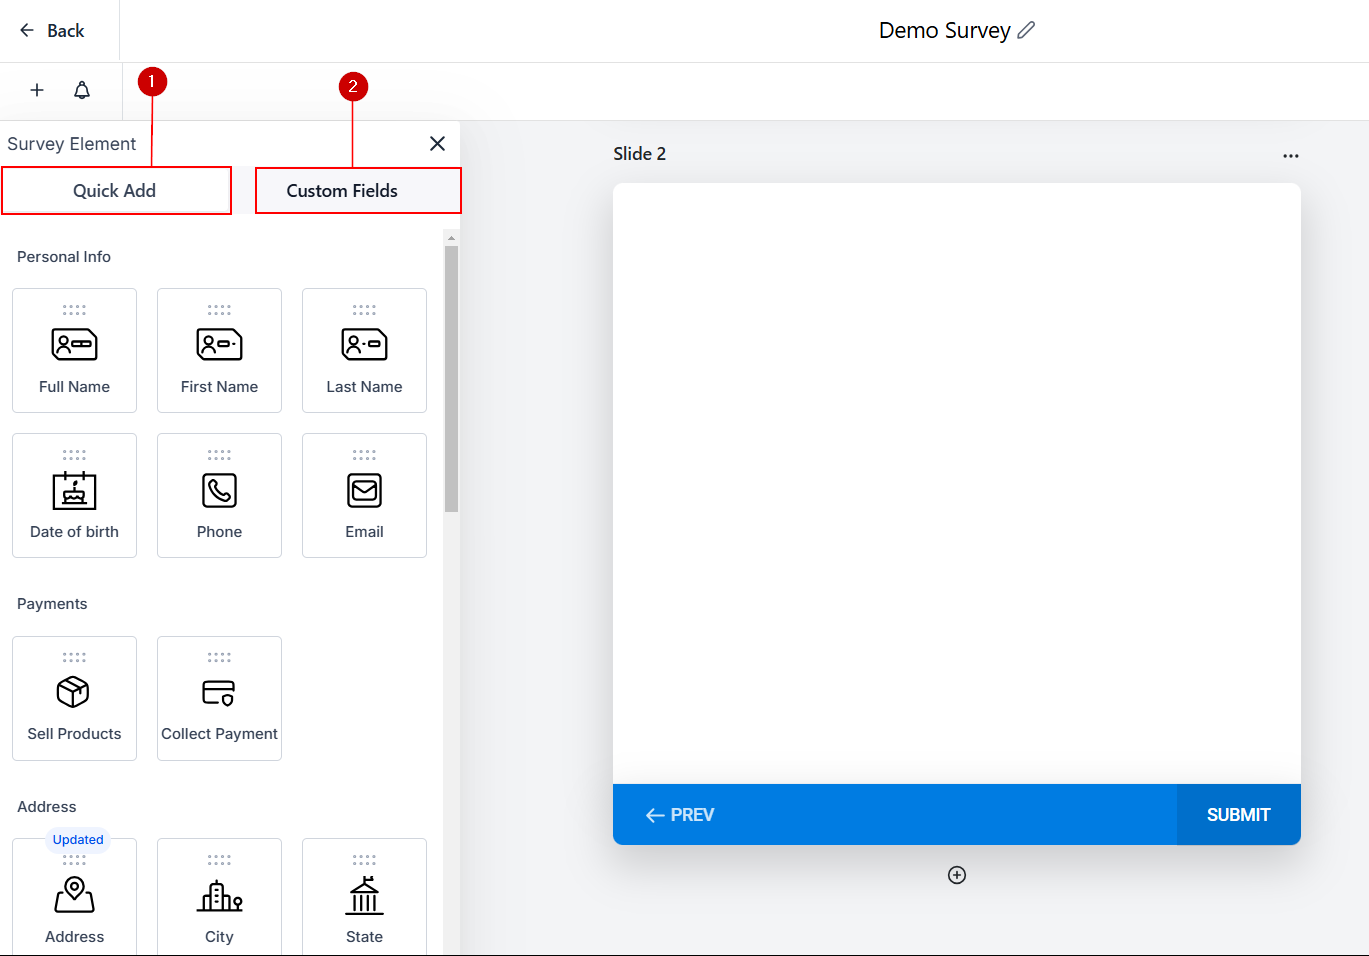Add the Collect Payment element
Viewport: 1369px width, 956px height.
219,698
